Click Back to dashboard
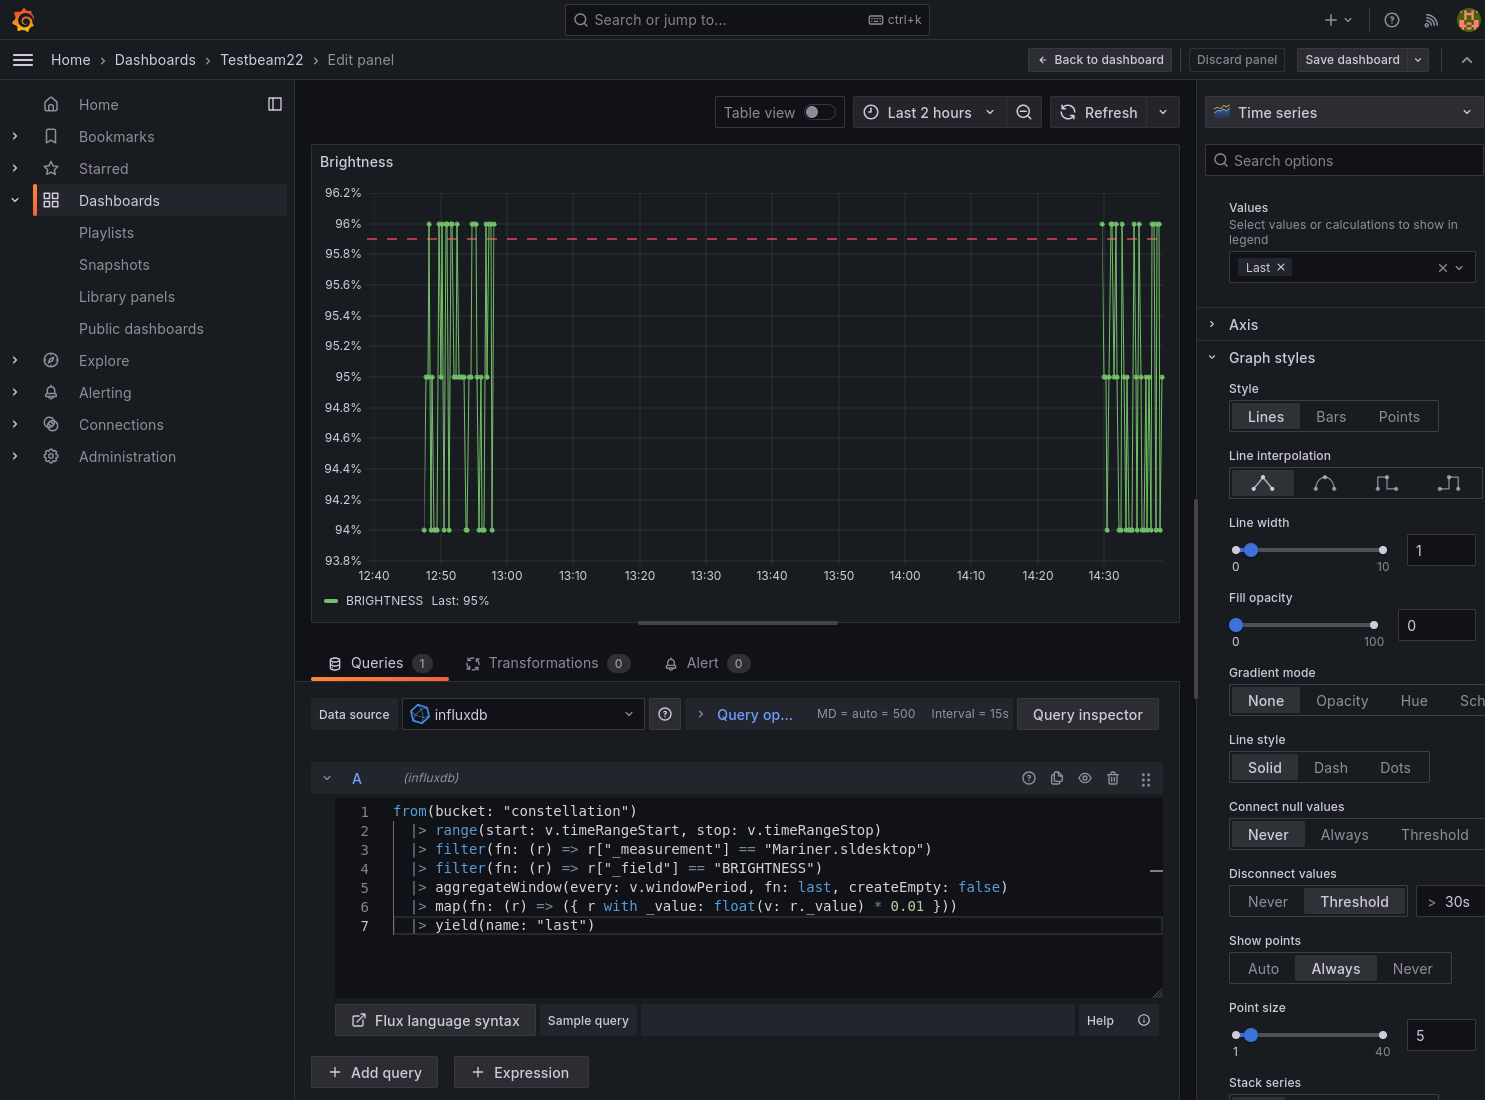The image size is (1485, 1100). [1100, 60]
